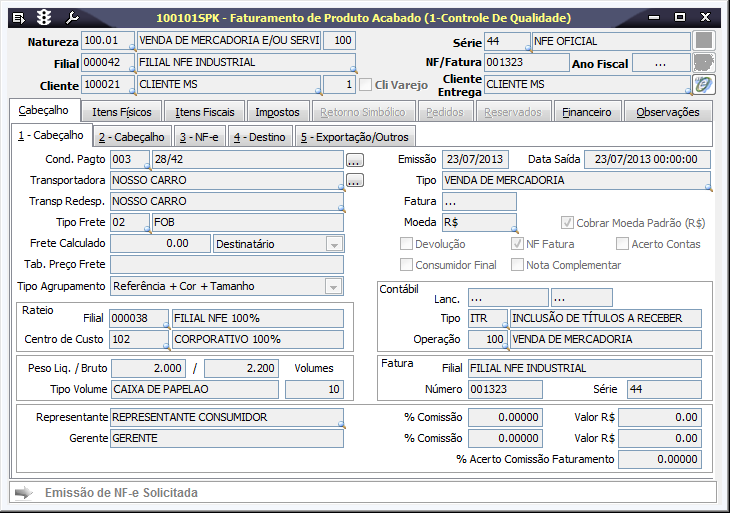Toggle the Devolução checkbox
730x513 pixels.
tap(406, 244)
